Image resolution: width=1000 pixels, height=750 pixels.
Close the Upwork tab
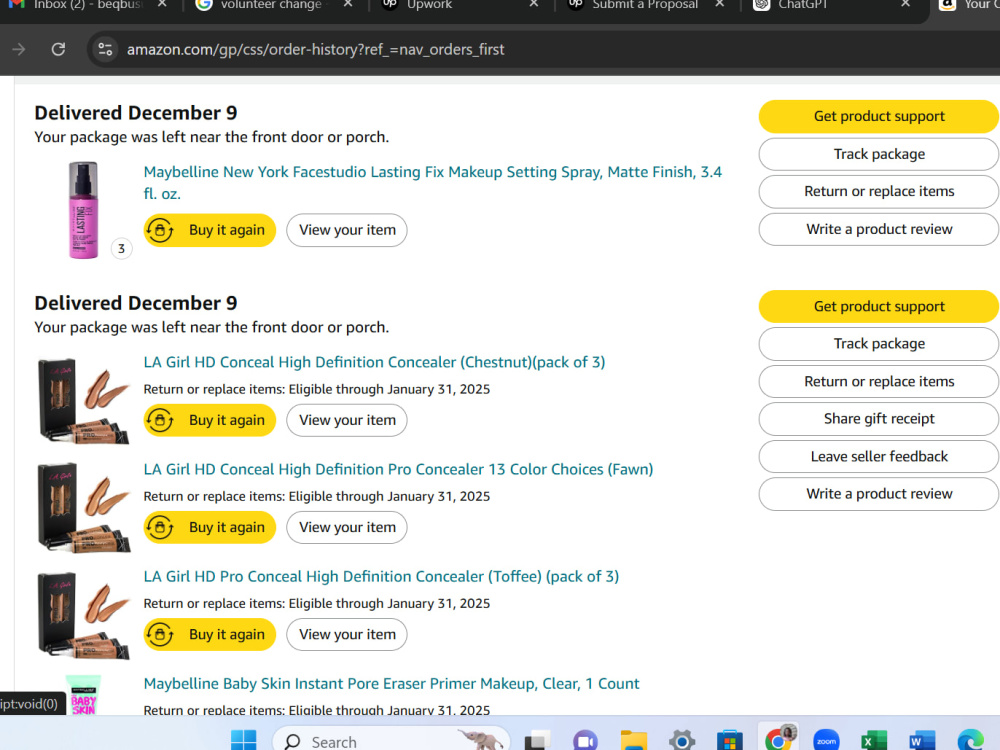[534, 4]
